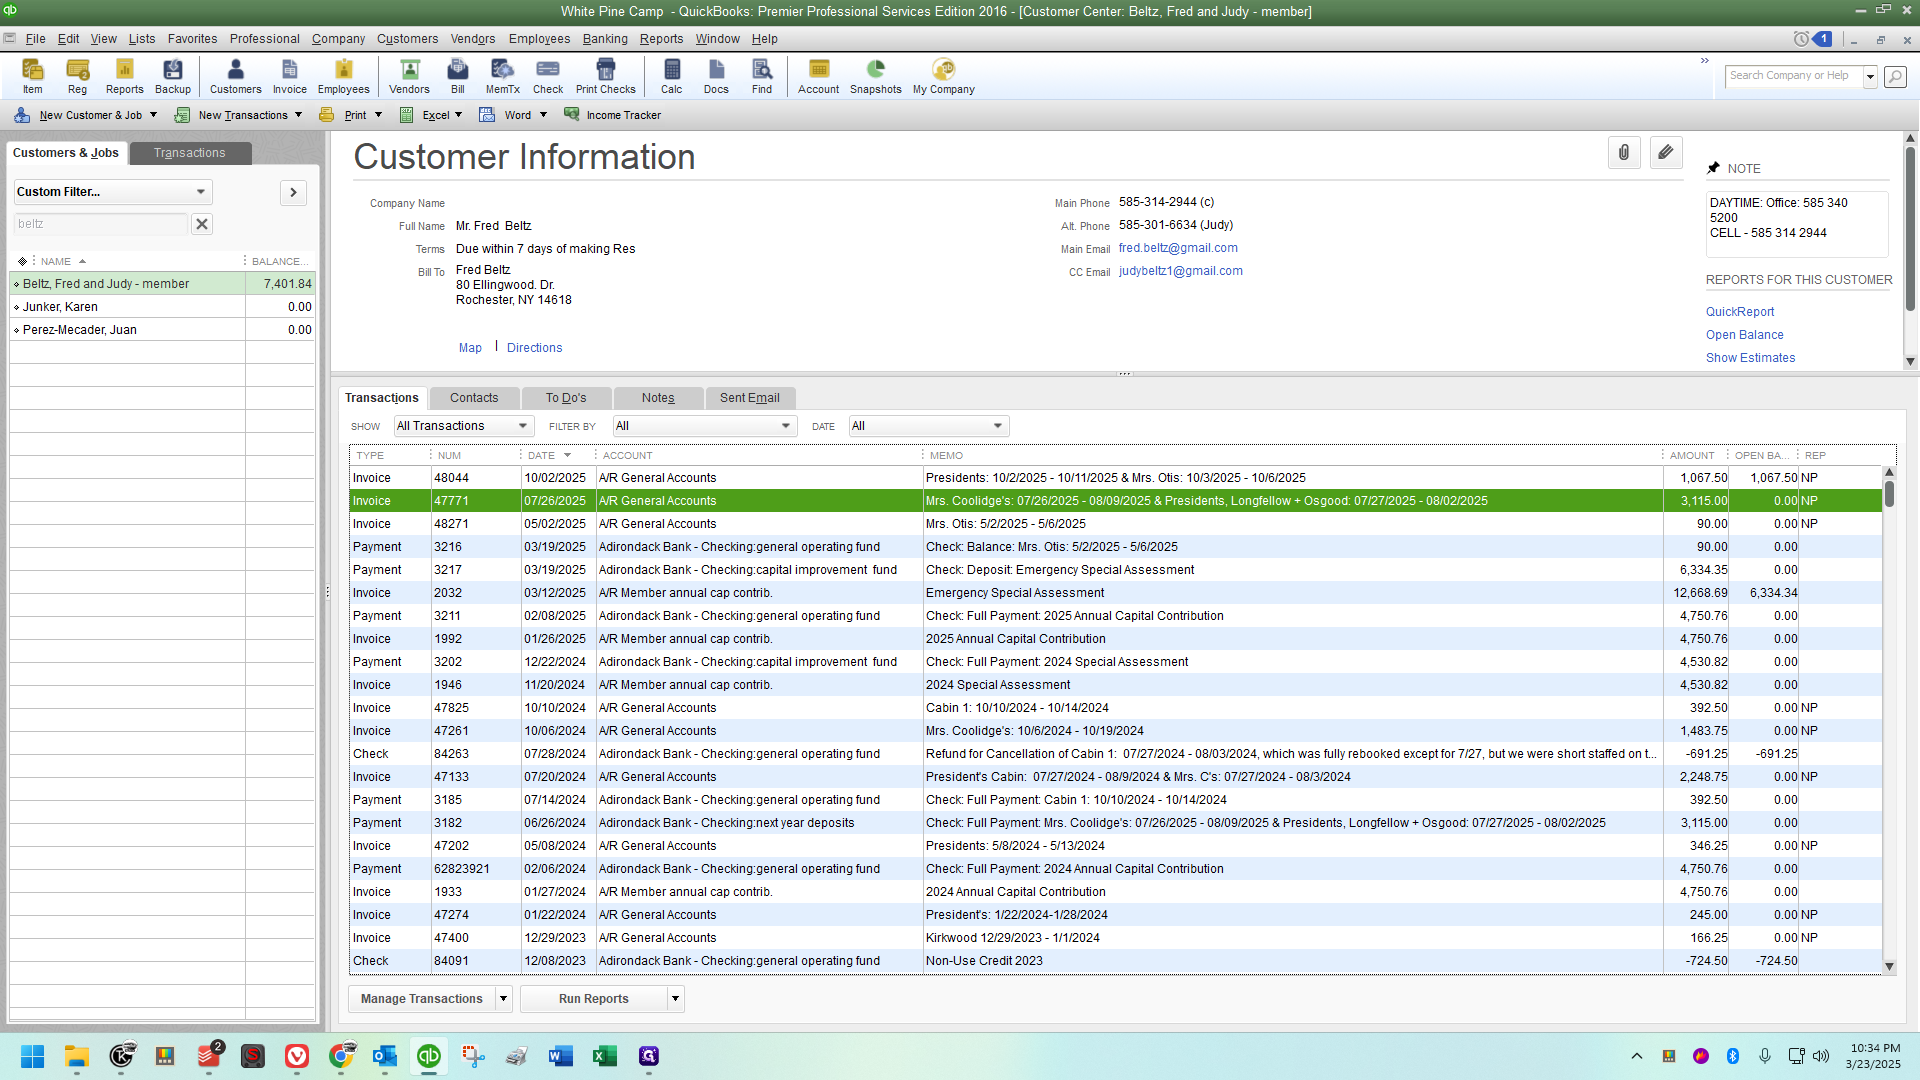Open the Filter By dropdown

click(x=705, y=426)
